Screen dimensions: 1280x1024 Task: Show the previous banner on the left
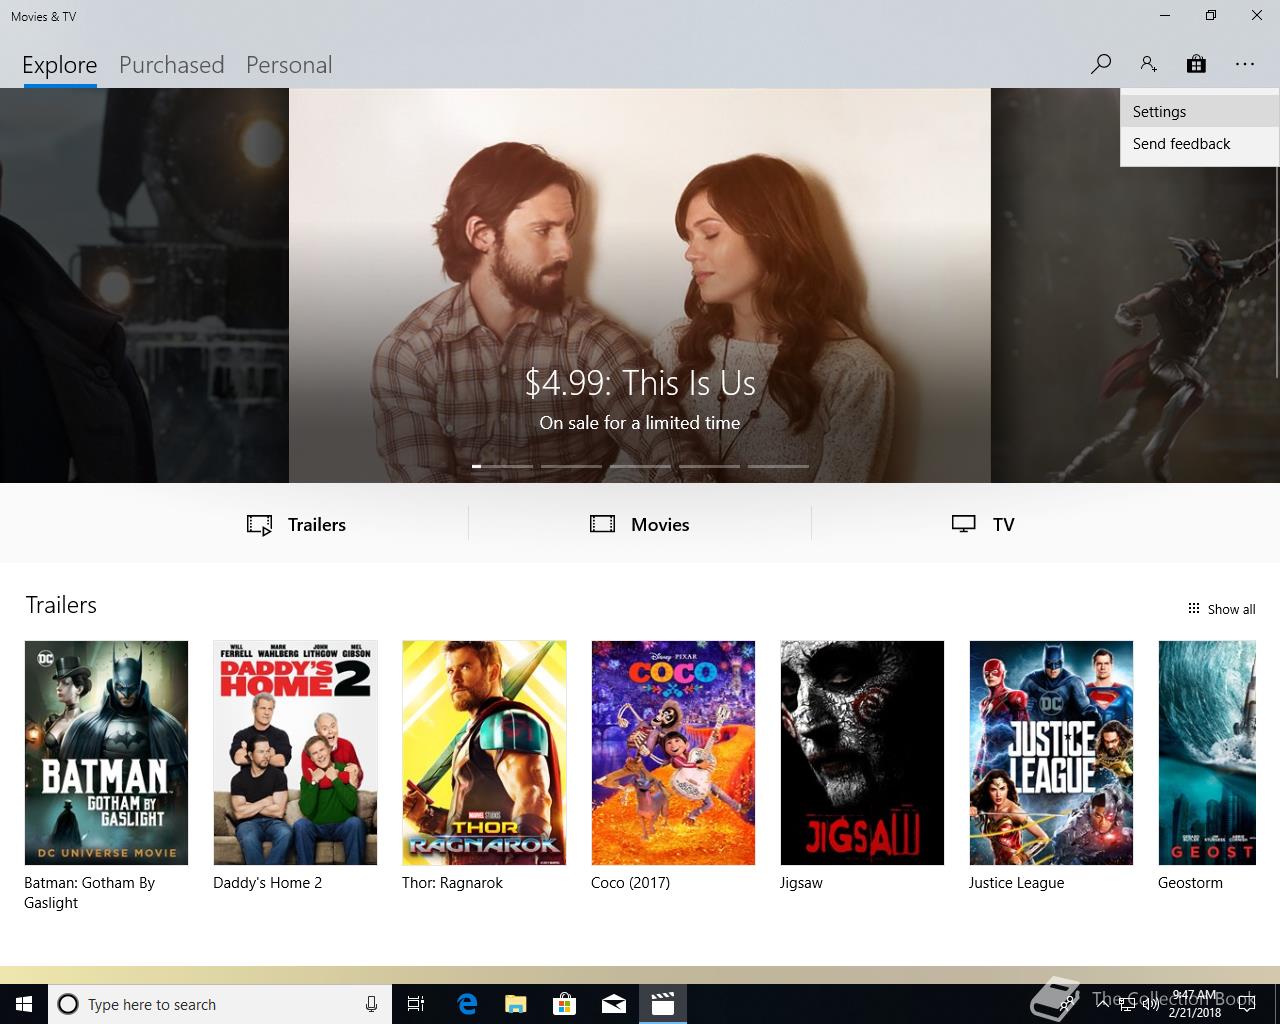(144, 285)
